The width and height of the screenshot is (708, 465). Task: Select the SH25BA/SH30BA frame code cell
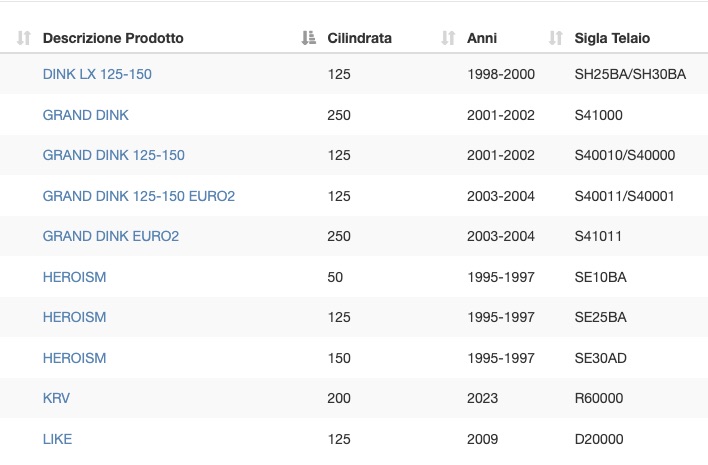630,74
